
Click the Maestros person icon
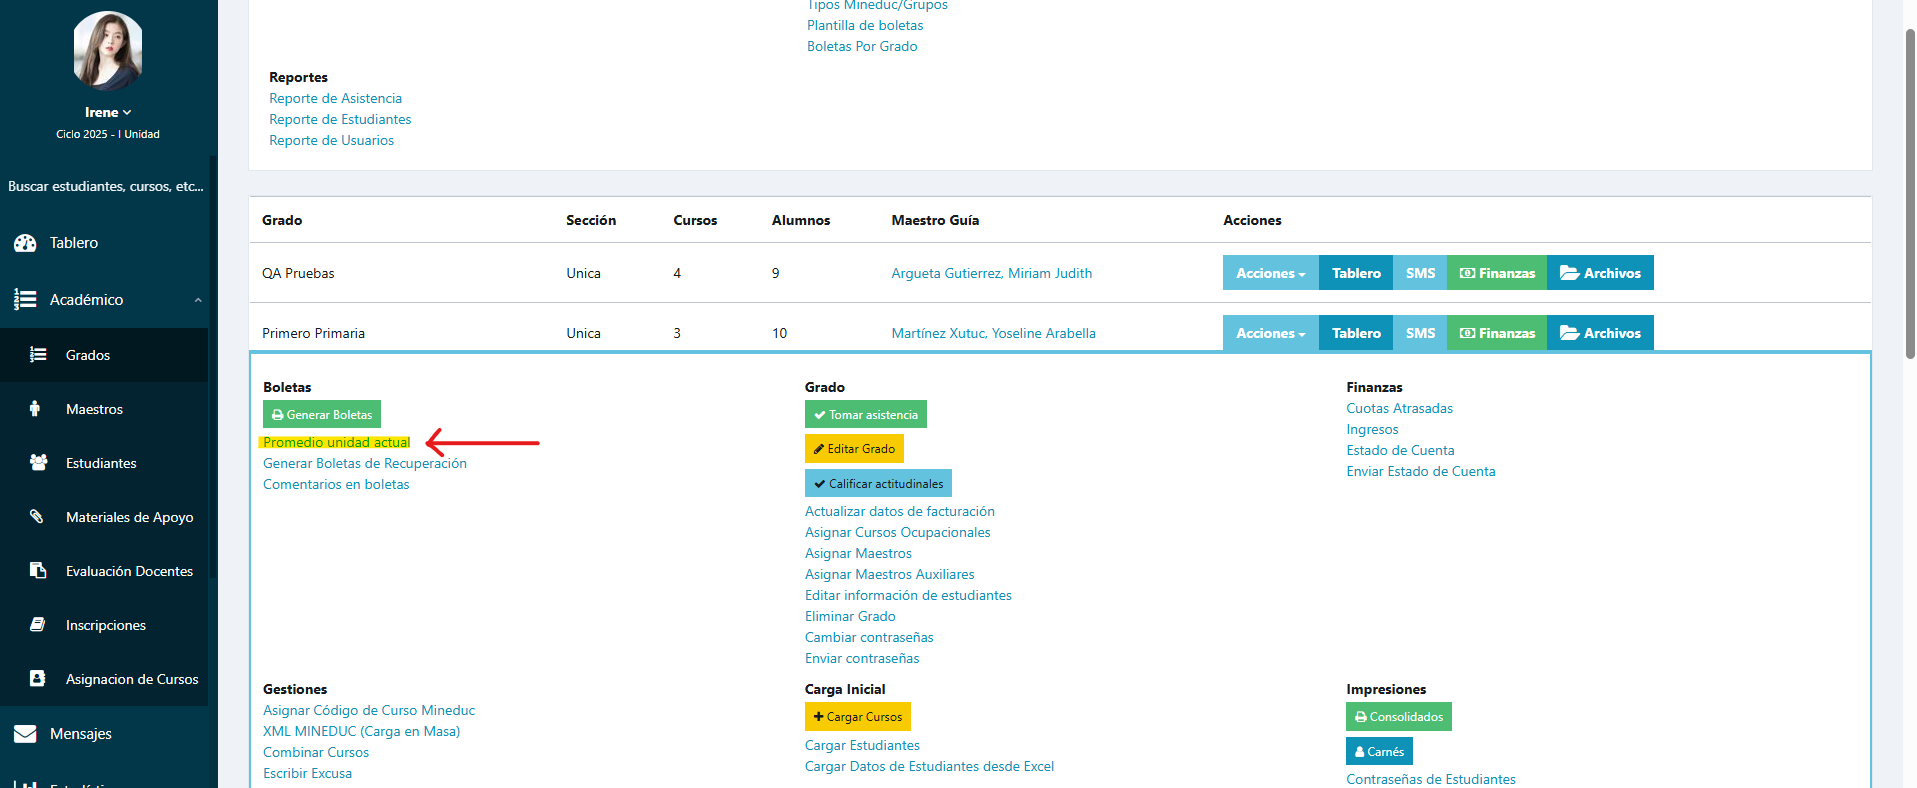(36, 409)
